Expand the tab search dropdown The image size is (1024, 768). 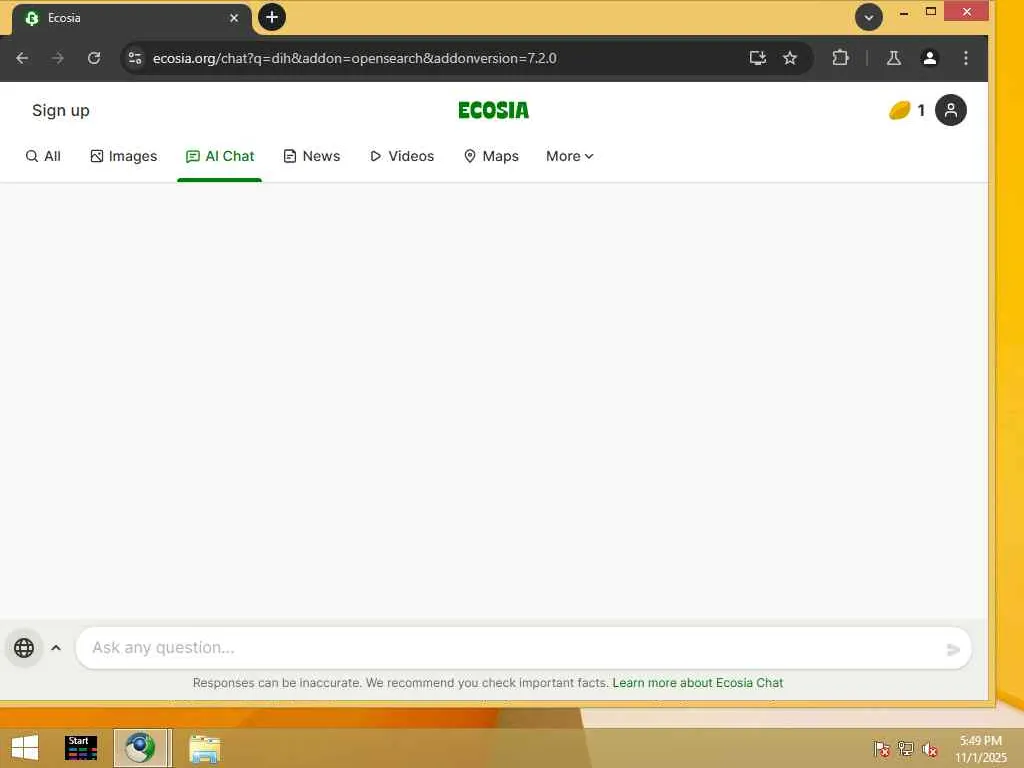[869, 18]
